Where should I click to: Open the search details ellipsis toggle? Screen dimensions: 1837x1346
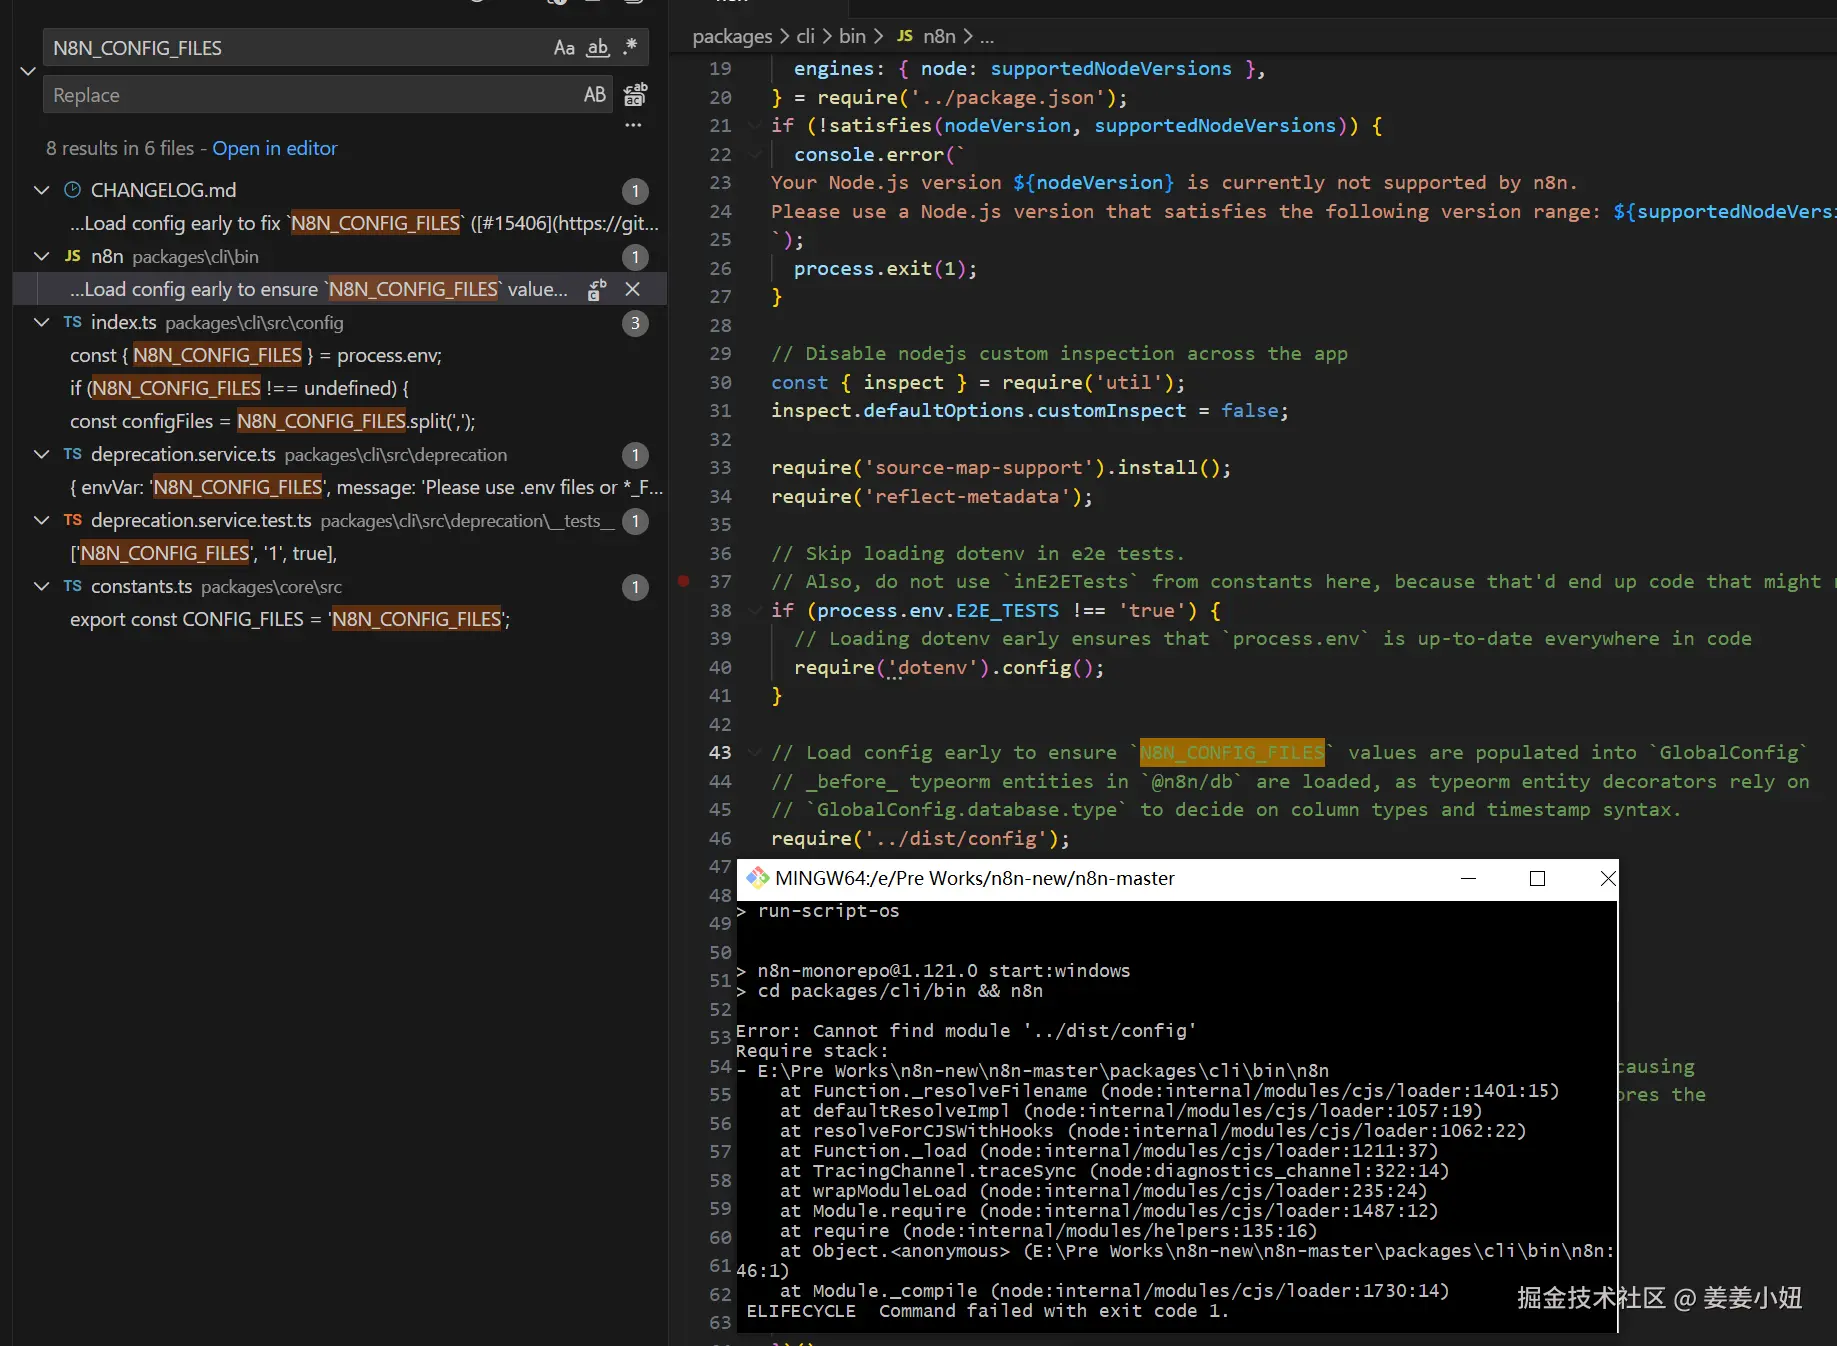coord(633,126)
